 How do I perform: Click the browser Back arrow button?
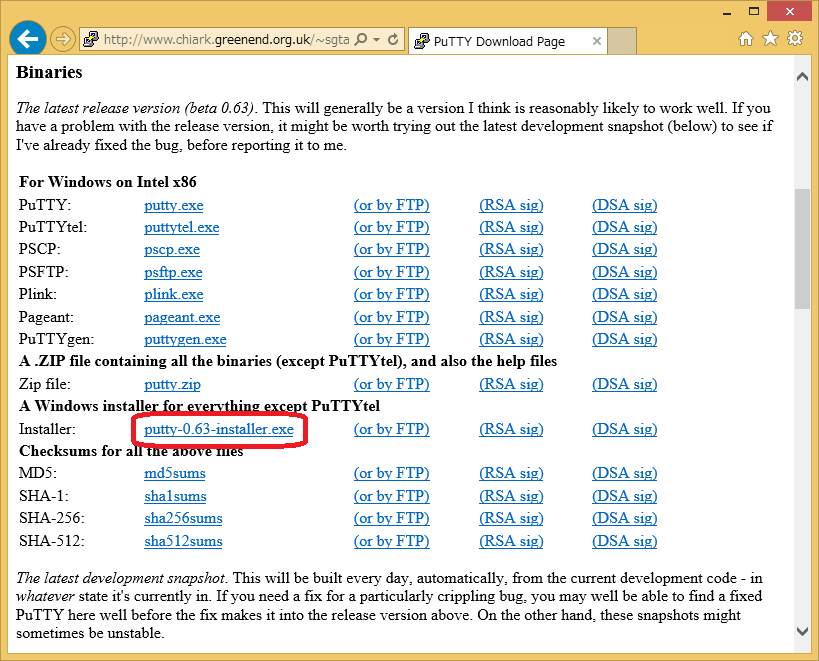point(27,38)
